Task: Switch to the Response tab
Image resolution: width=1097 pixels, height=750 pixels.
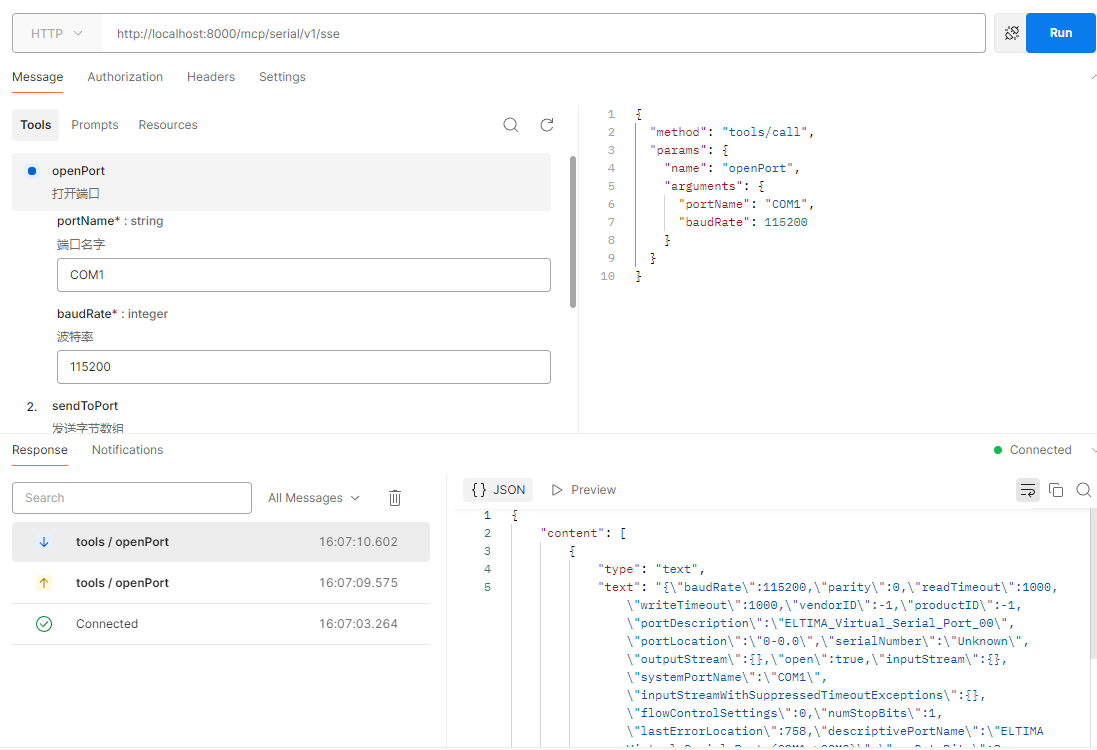Action: pyautogui.click(x=40, y=450)
